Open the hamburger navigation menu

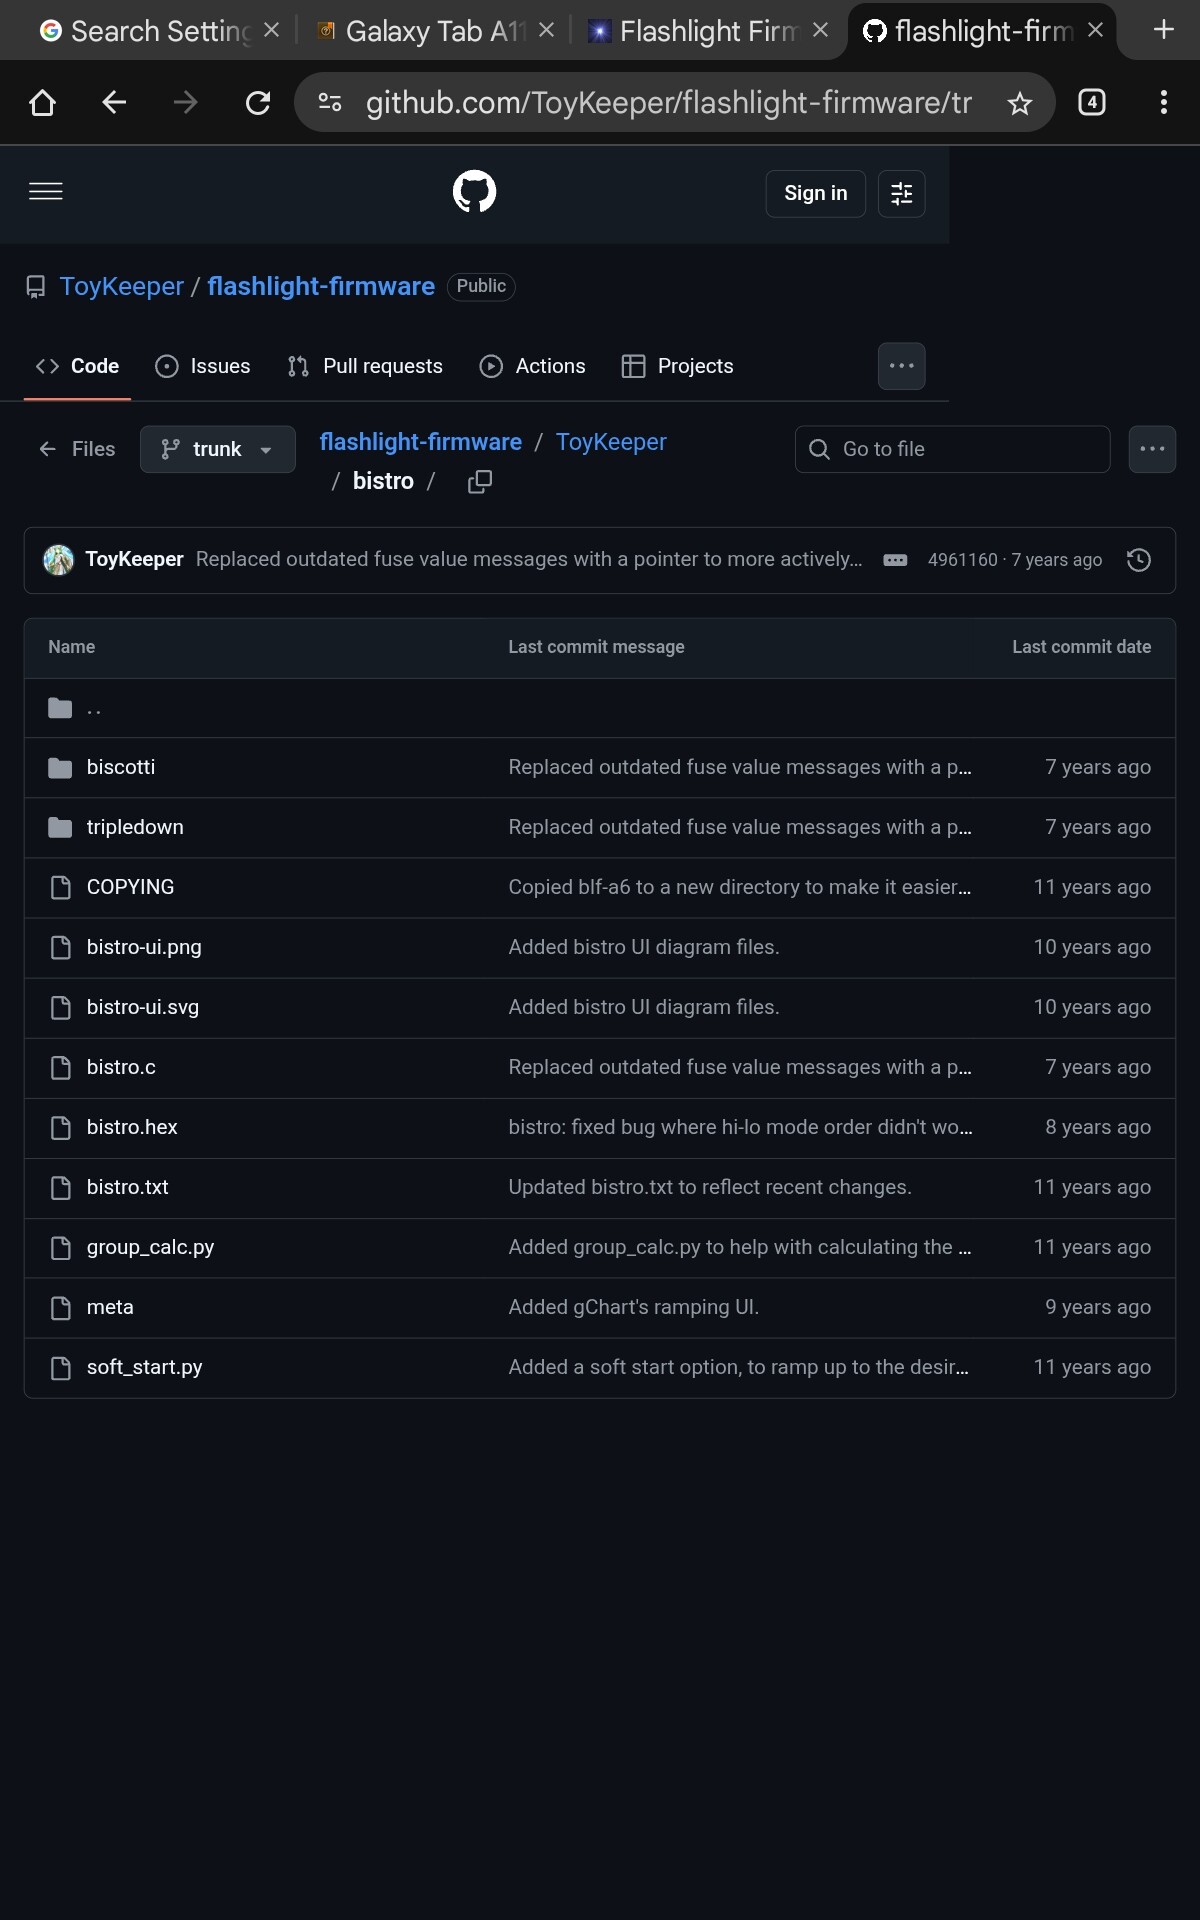46,192
